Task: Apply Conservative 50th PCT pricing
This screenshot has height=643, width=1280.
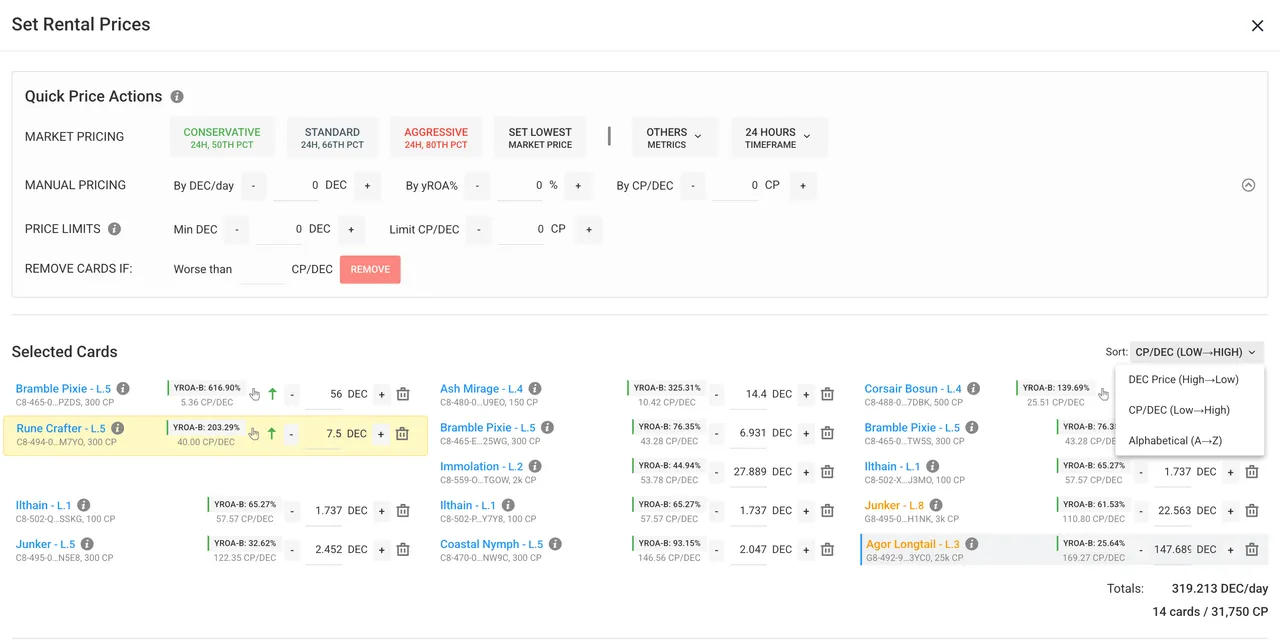Action: 222,137
